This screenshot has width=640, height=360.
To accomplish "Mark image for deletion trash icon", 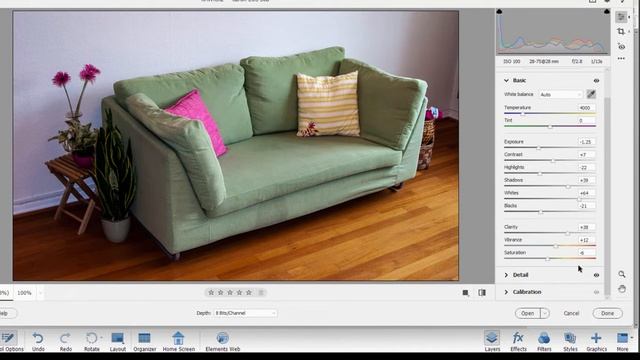I will [261, 292].
